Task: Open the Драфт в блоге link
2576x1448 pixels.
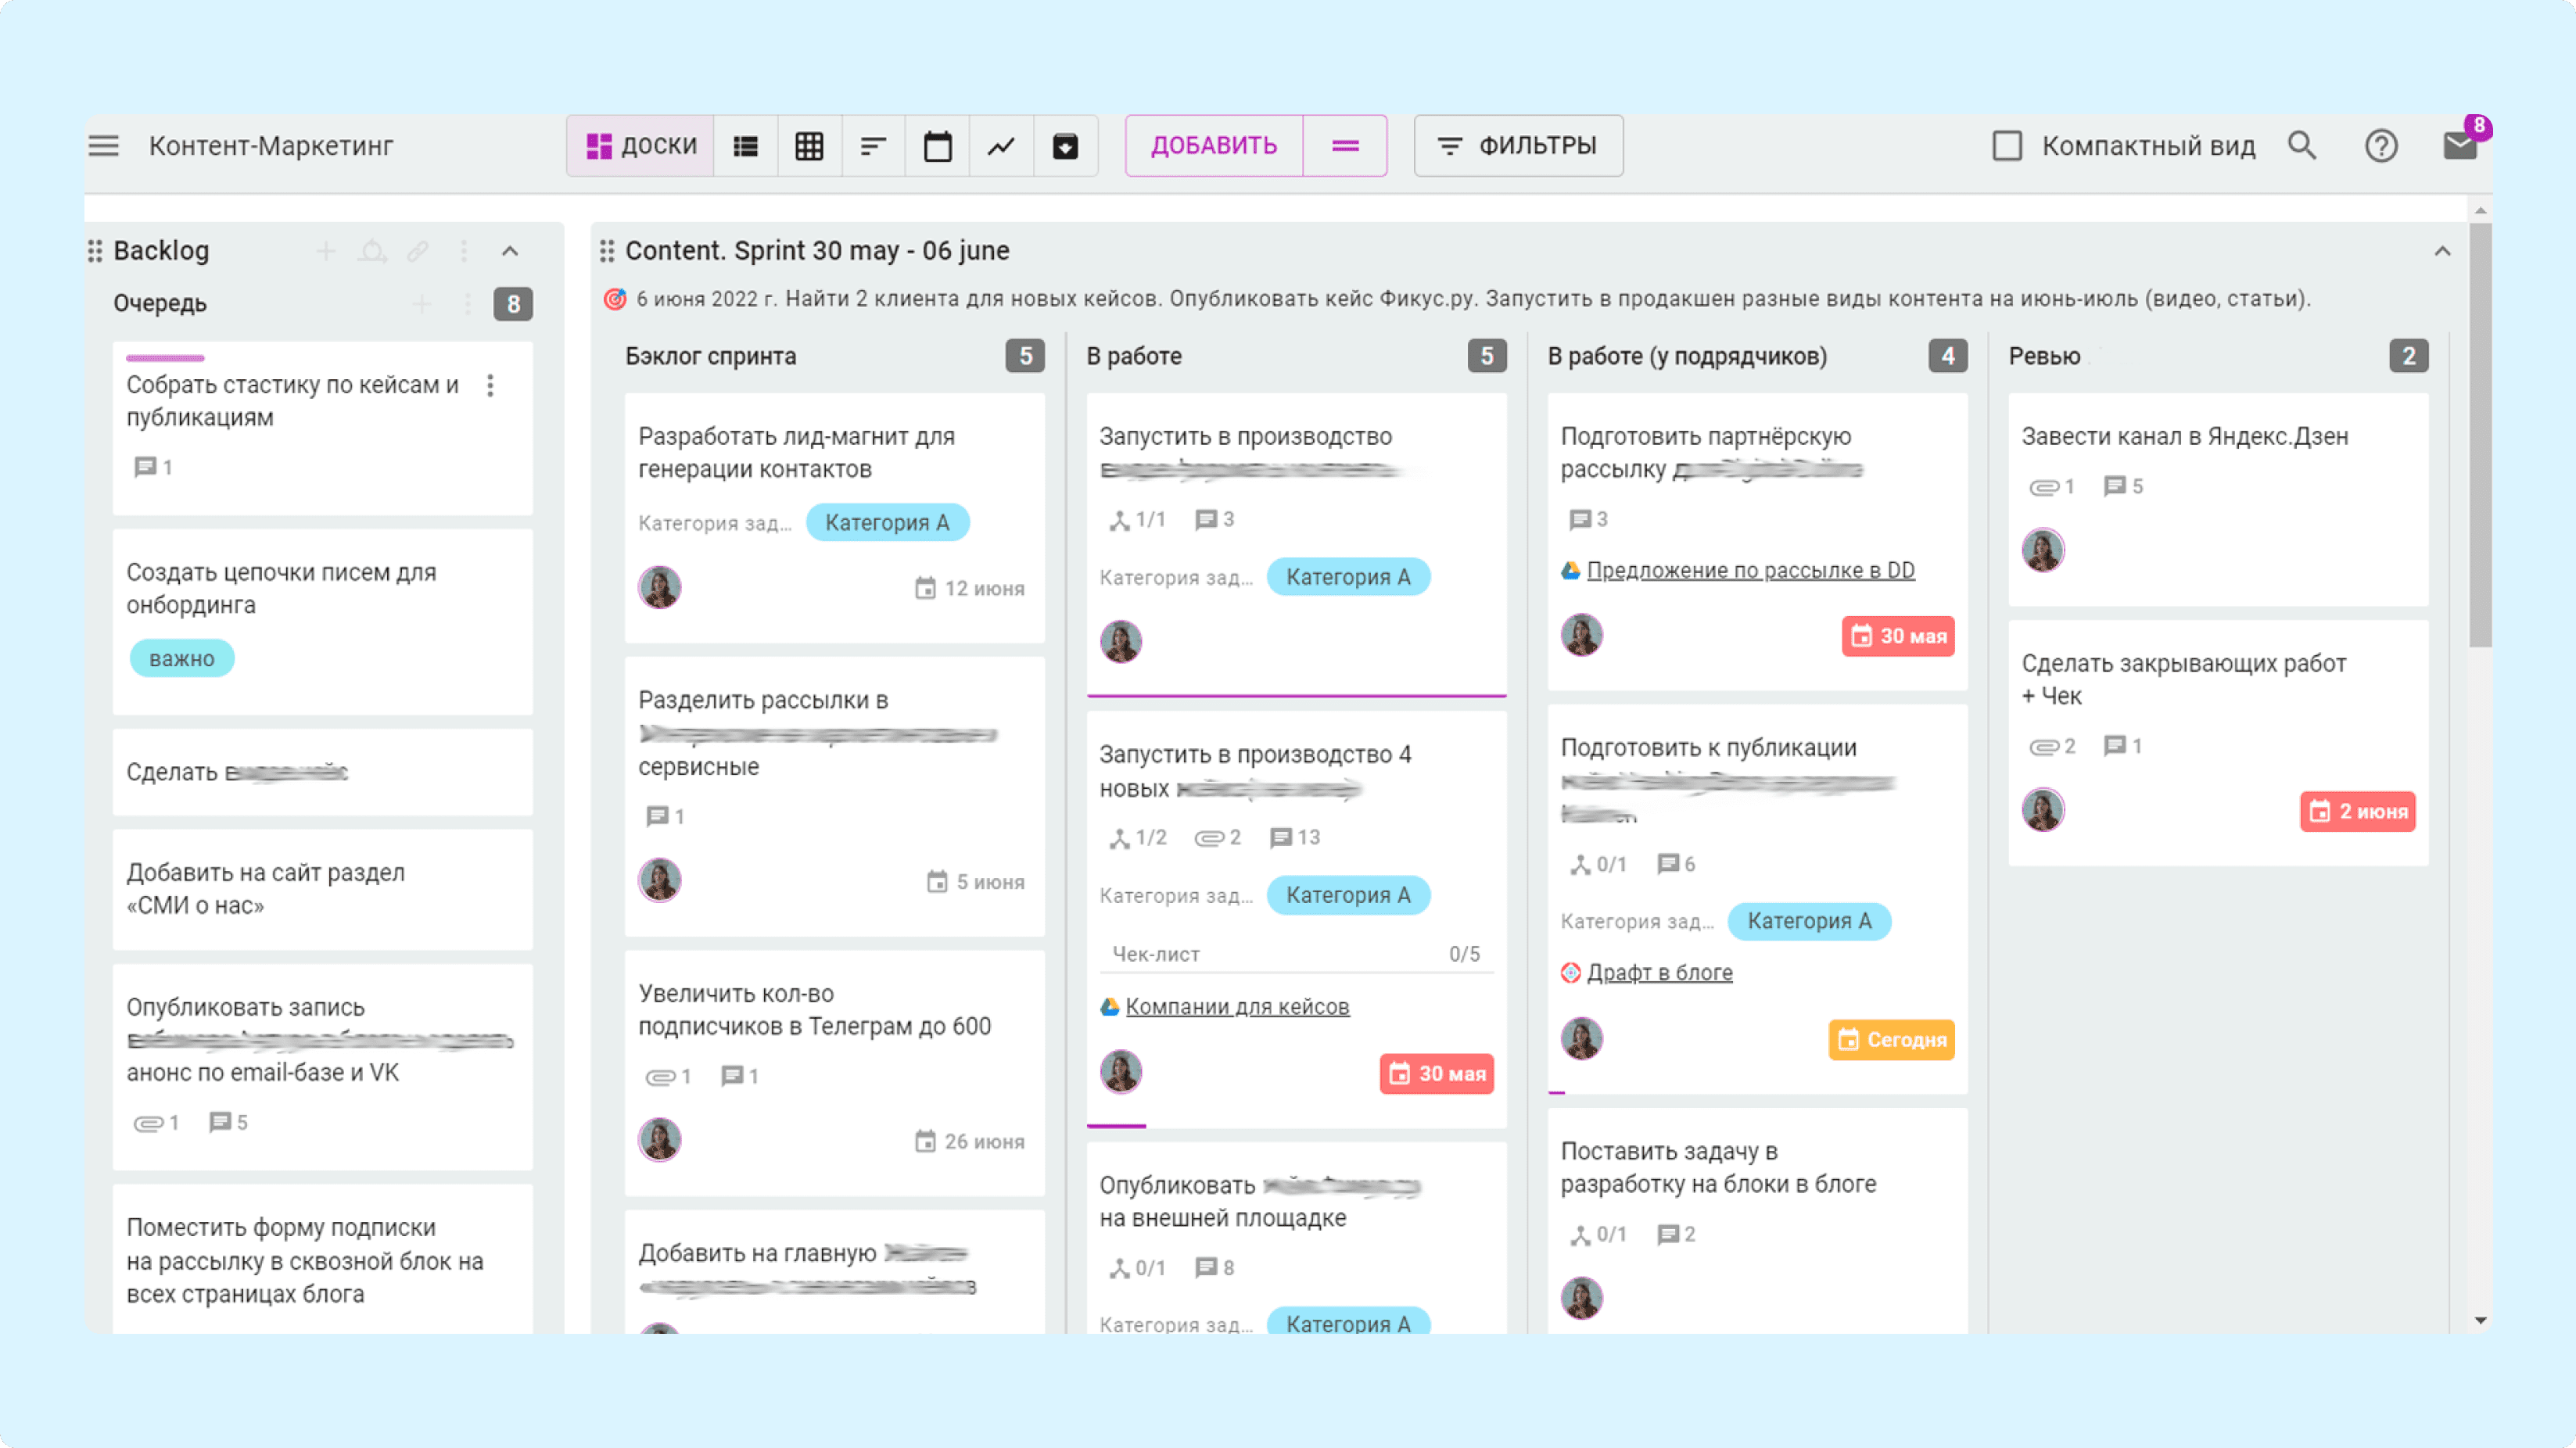Action: tap(1659, 972)
